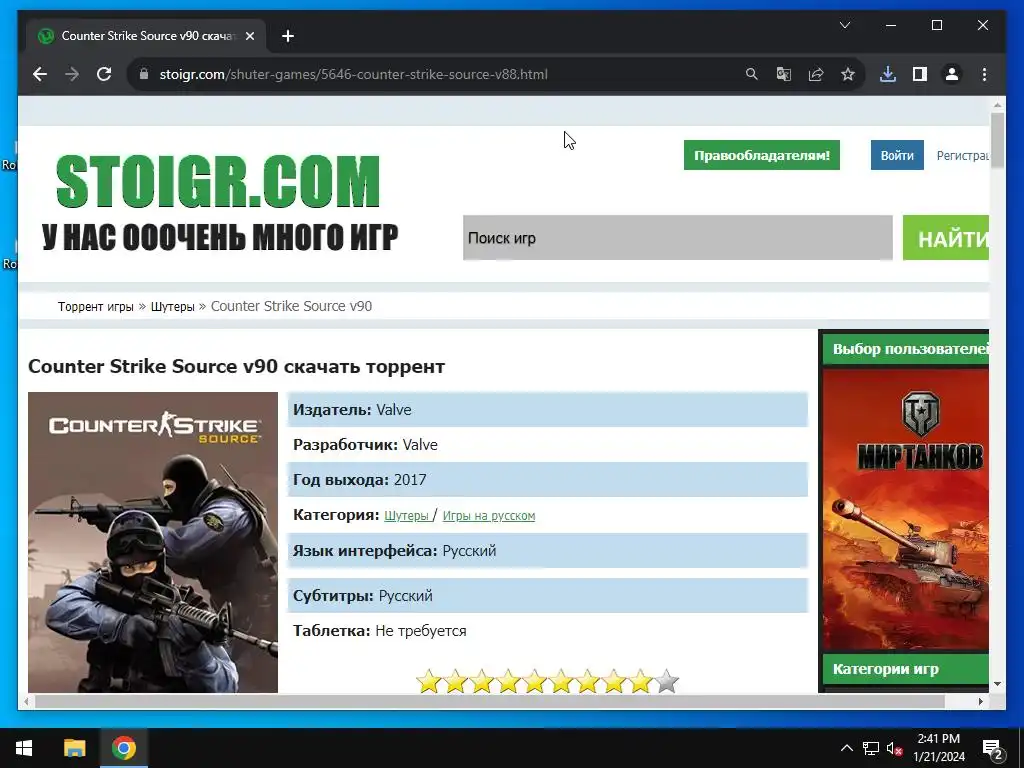Reload the current page

tap(104, 74)
